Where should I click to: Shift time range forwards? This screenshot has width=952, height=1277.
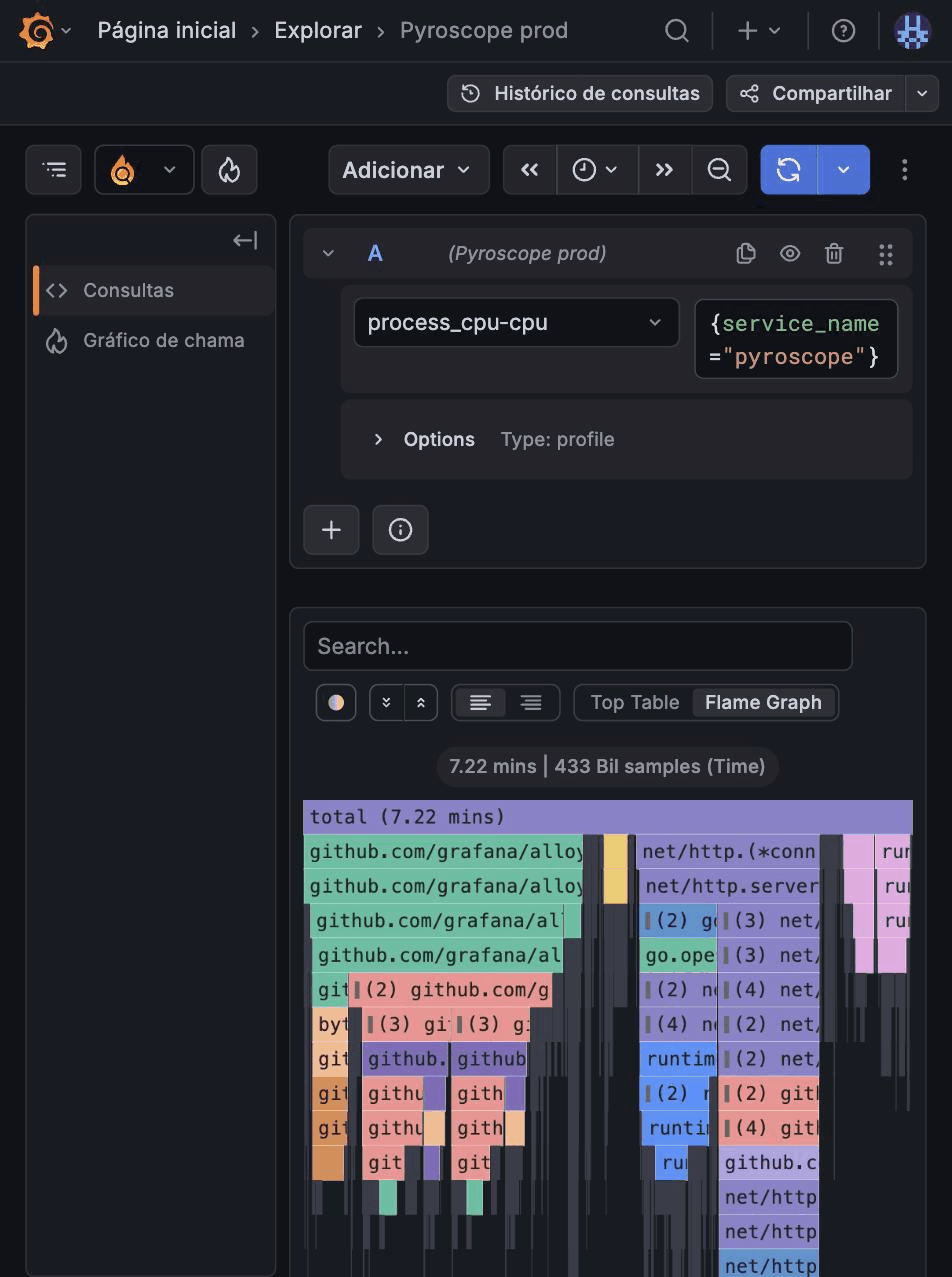(x=664, y=170)
